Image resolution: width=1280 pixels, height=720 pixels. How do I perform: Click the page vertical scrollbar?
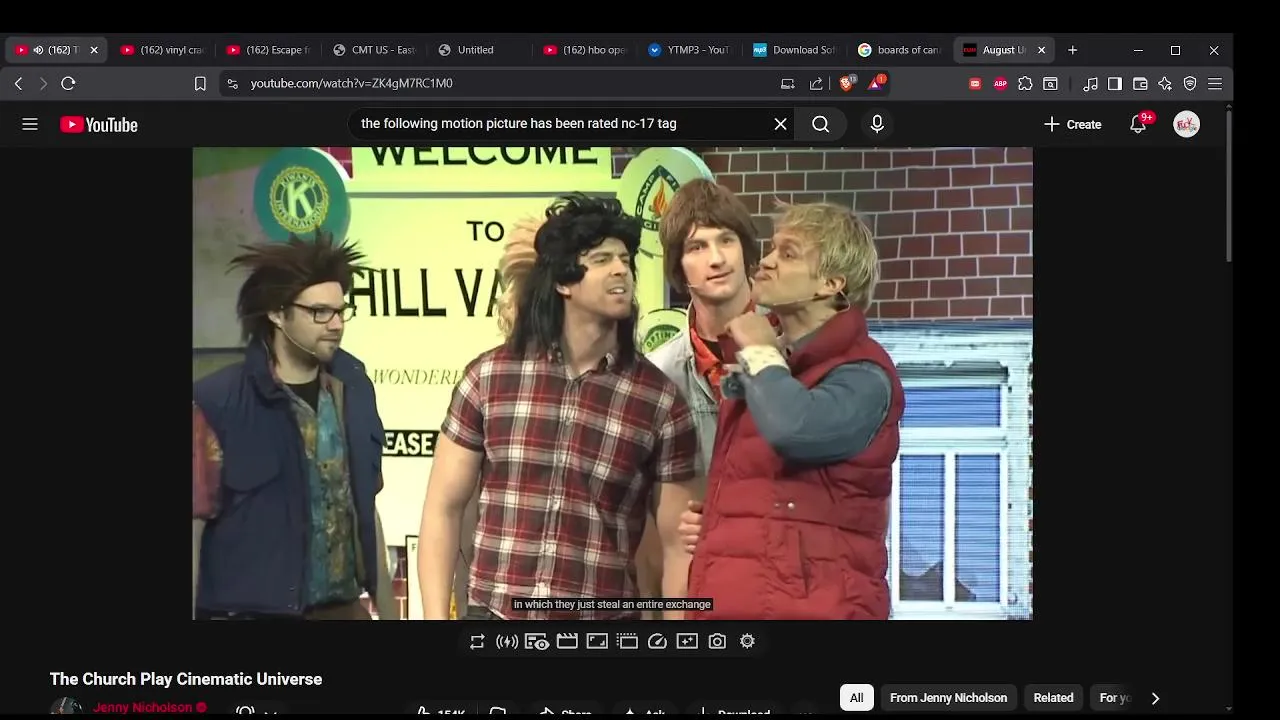click(x=1228, y=186)
